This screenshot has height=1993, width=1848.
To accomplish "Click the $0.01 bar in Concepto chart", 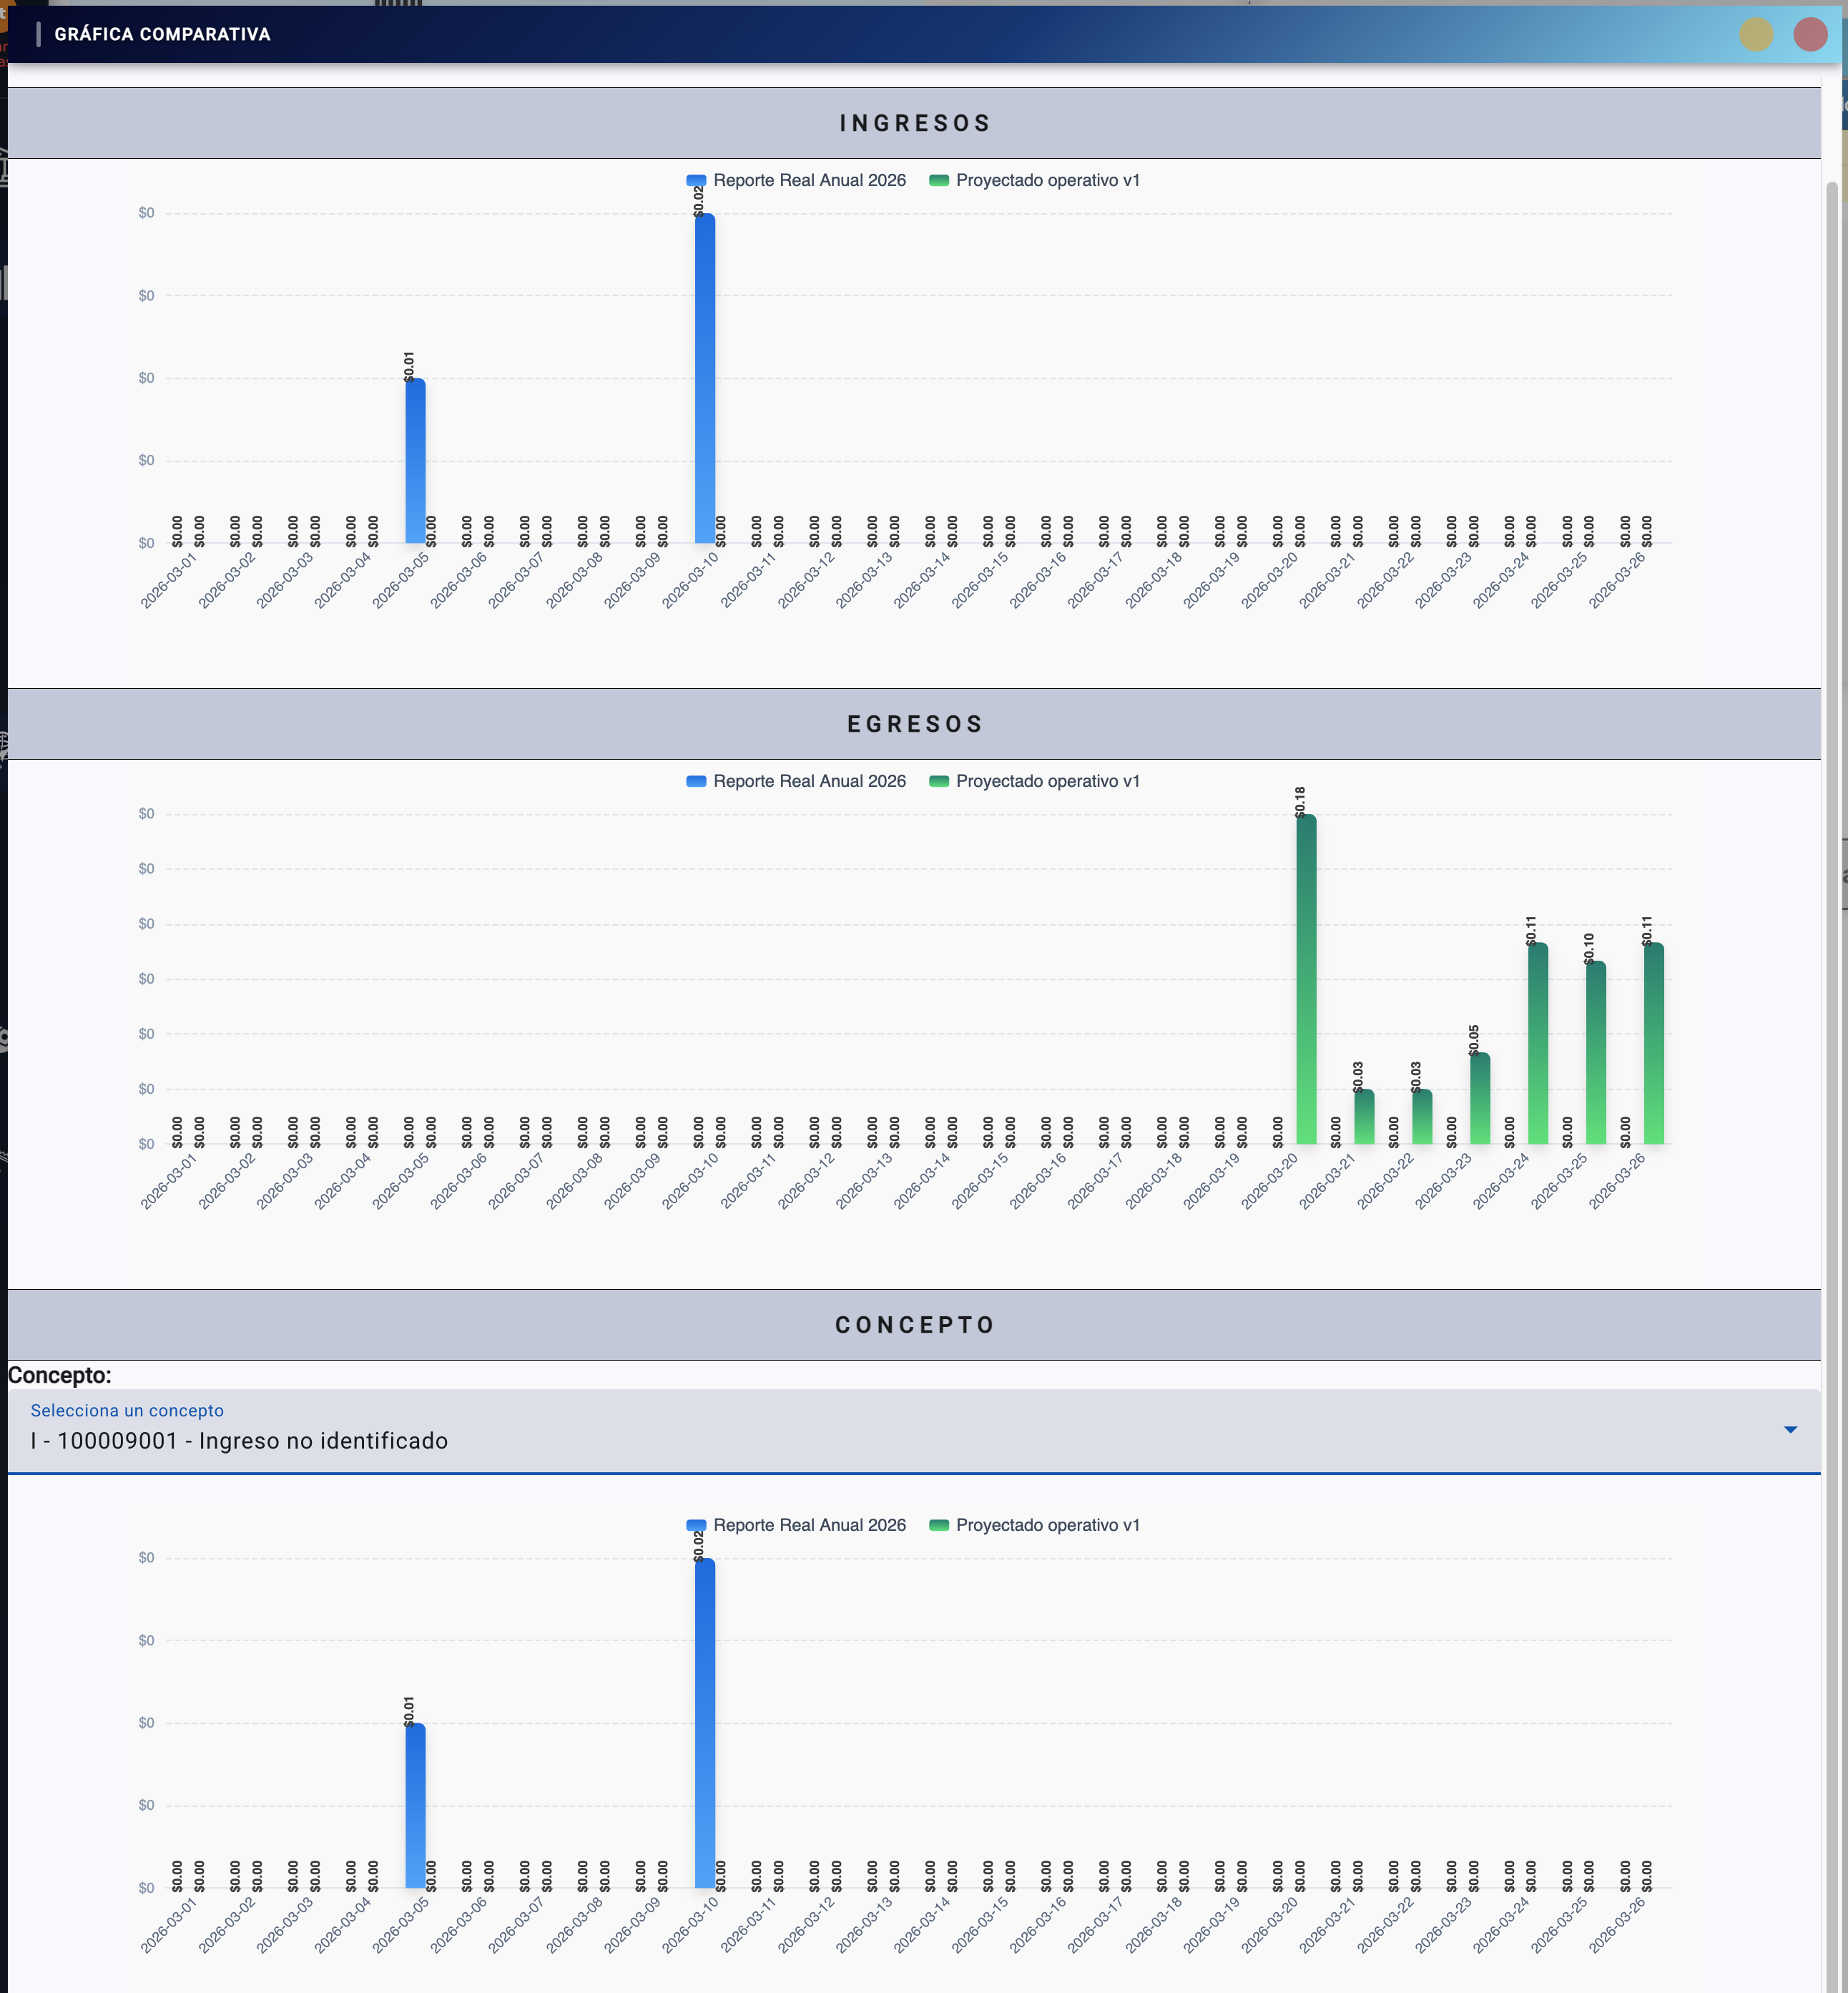I will pyautogui.click(x=415, y=1805).
